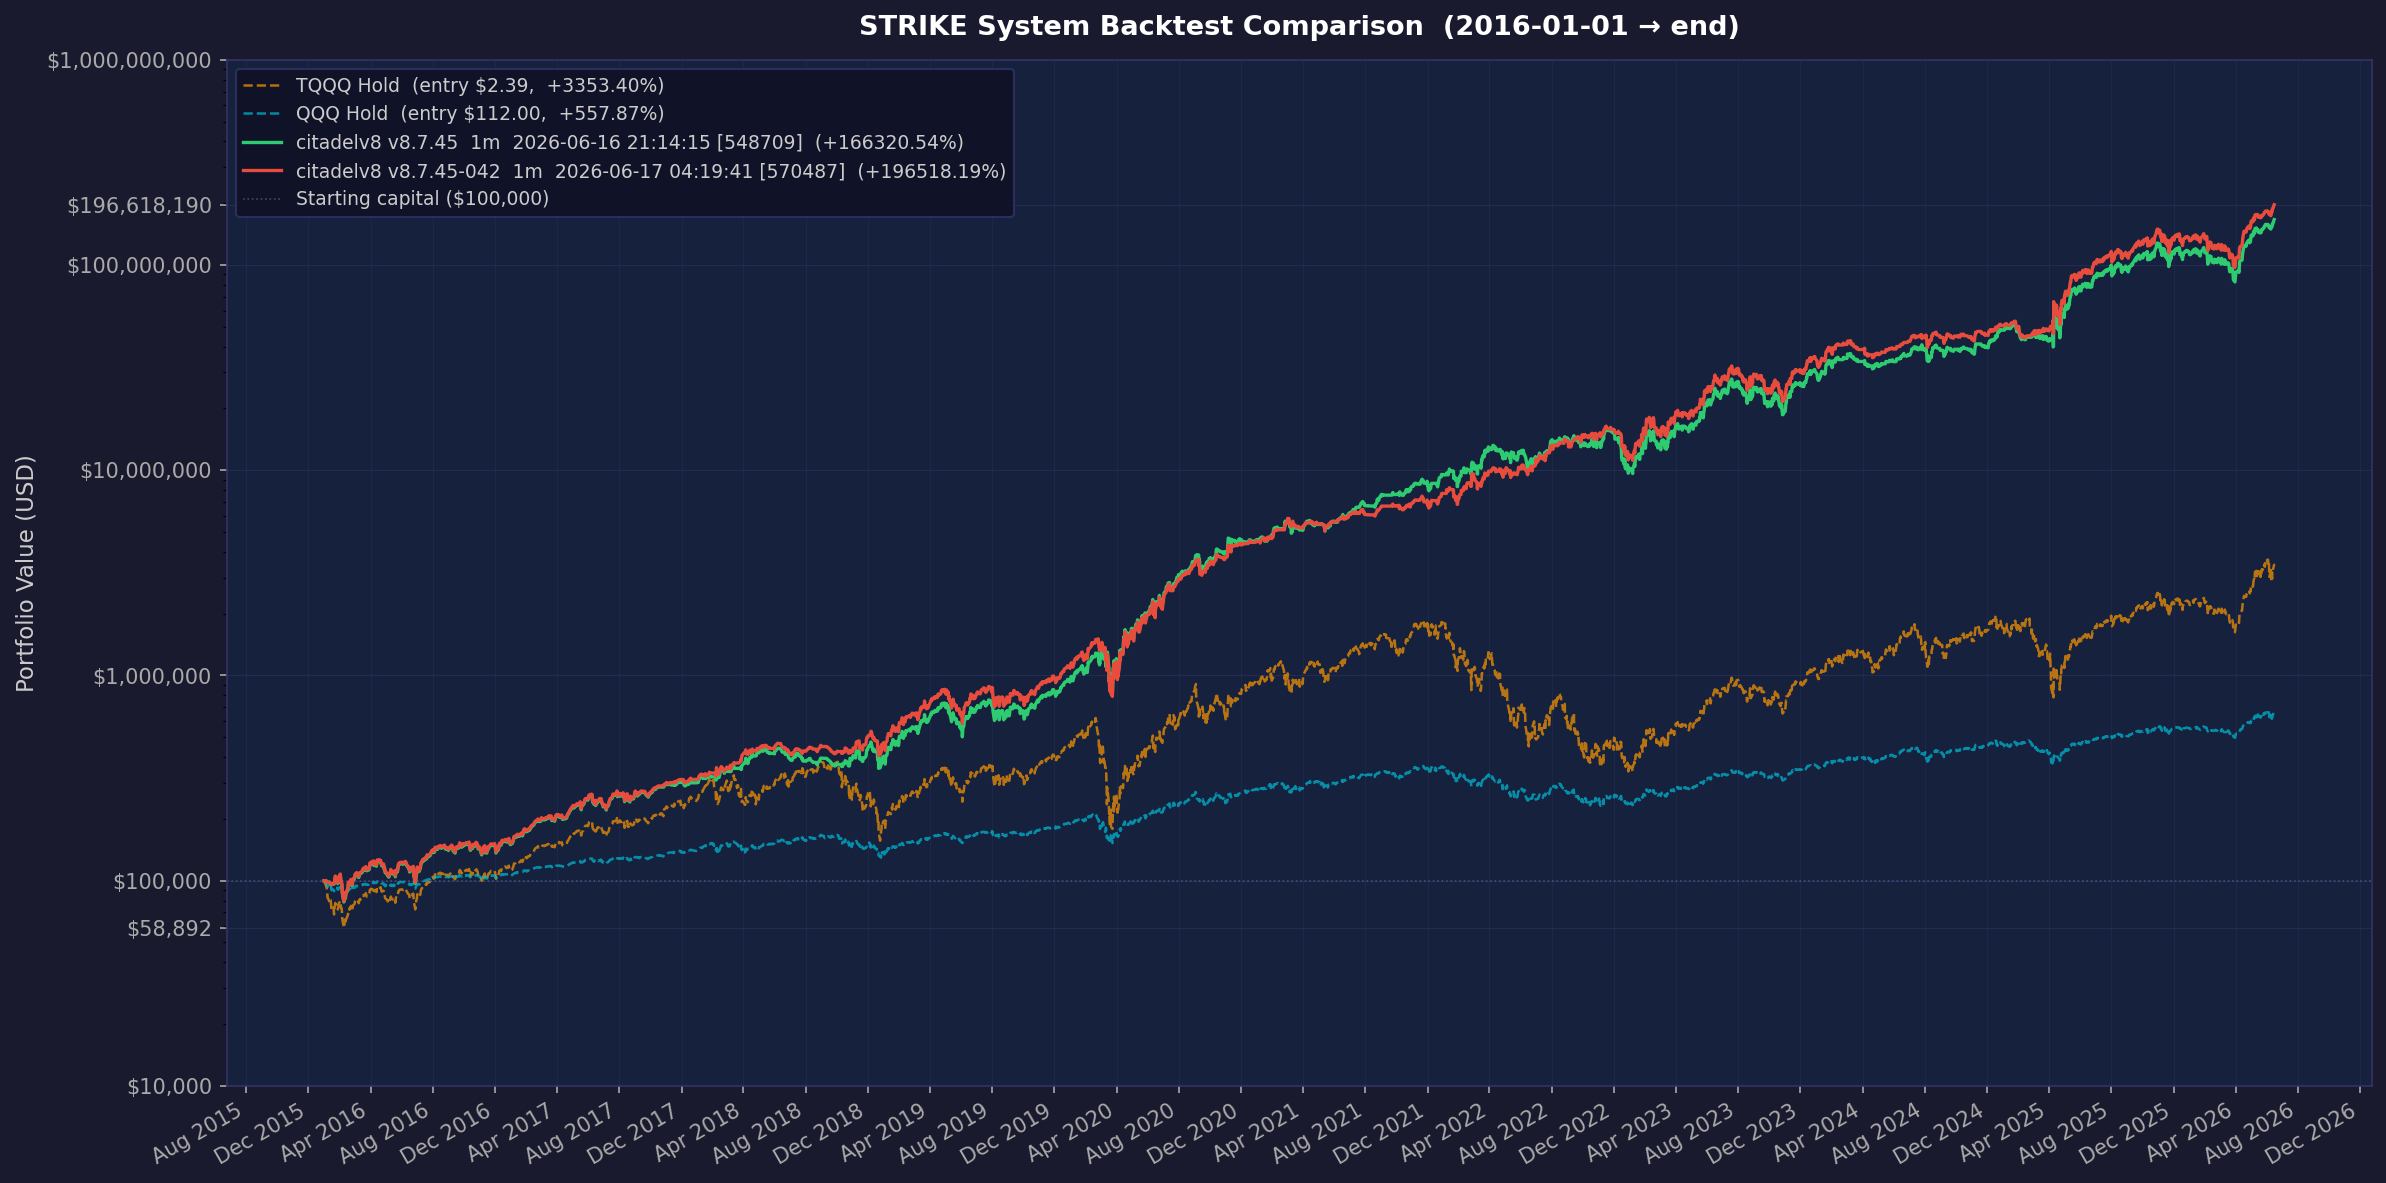Click the red curve's final peak endpoint
This screenshot has width=2386, height=1183.
tap(2274, 205)
